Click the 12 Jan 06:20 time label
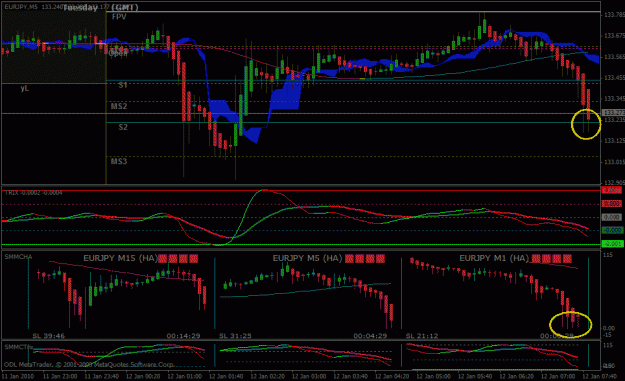The width and height of the screenshot is (625, 381). 516,376
